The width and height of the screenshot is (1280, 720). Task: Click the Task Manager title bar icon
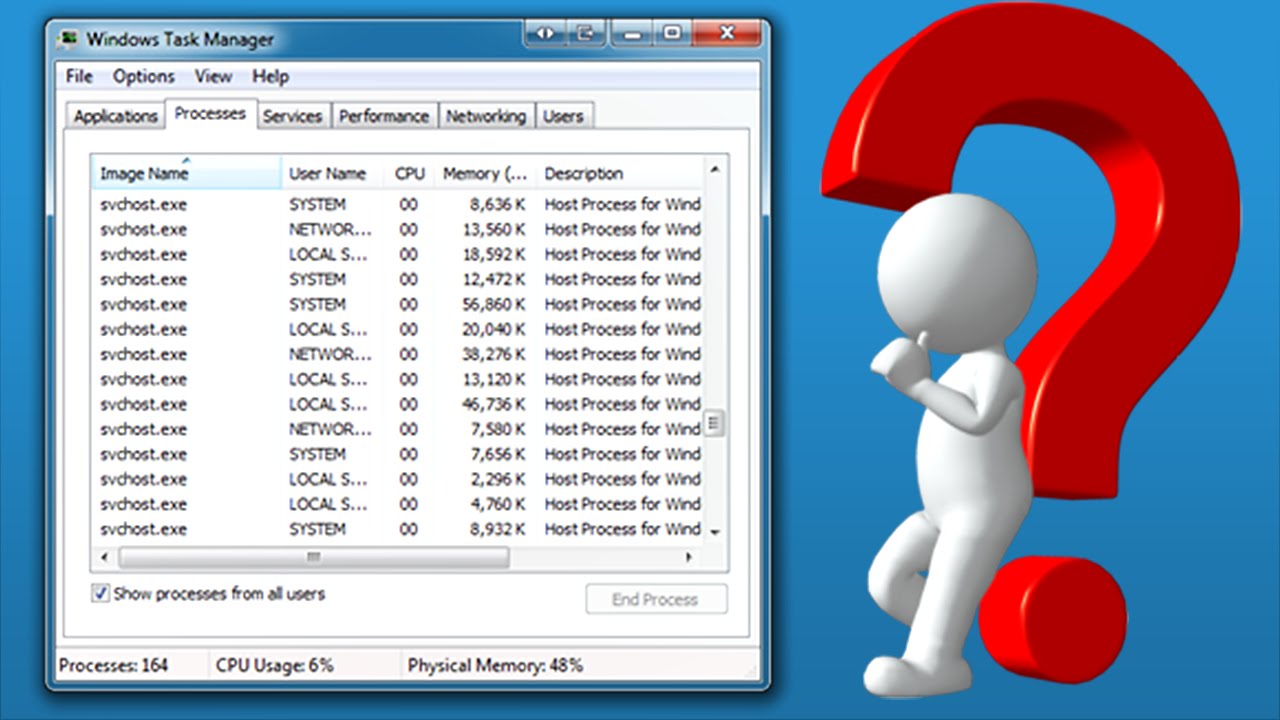coord(68,39)
